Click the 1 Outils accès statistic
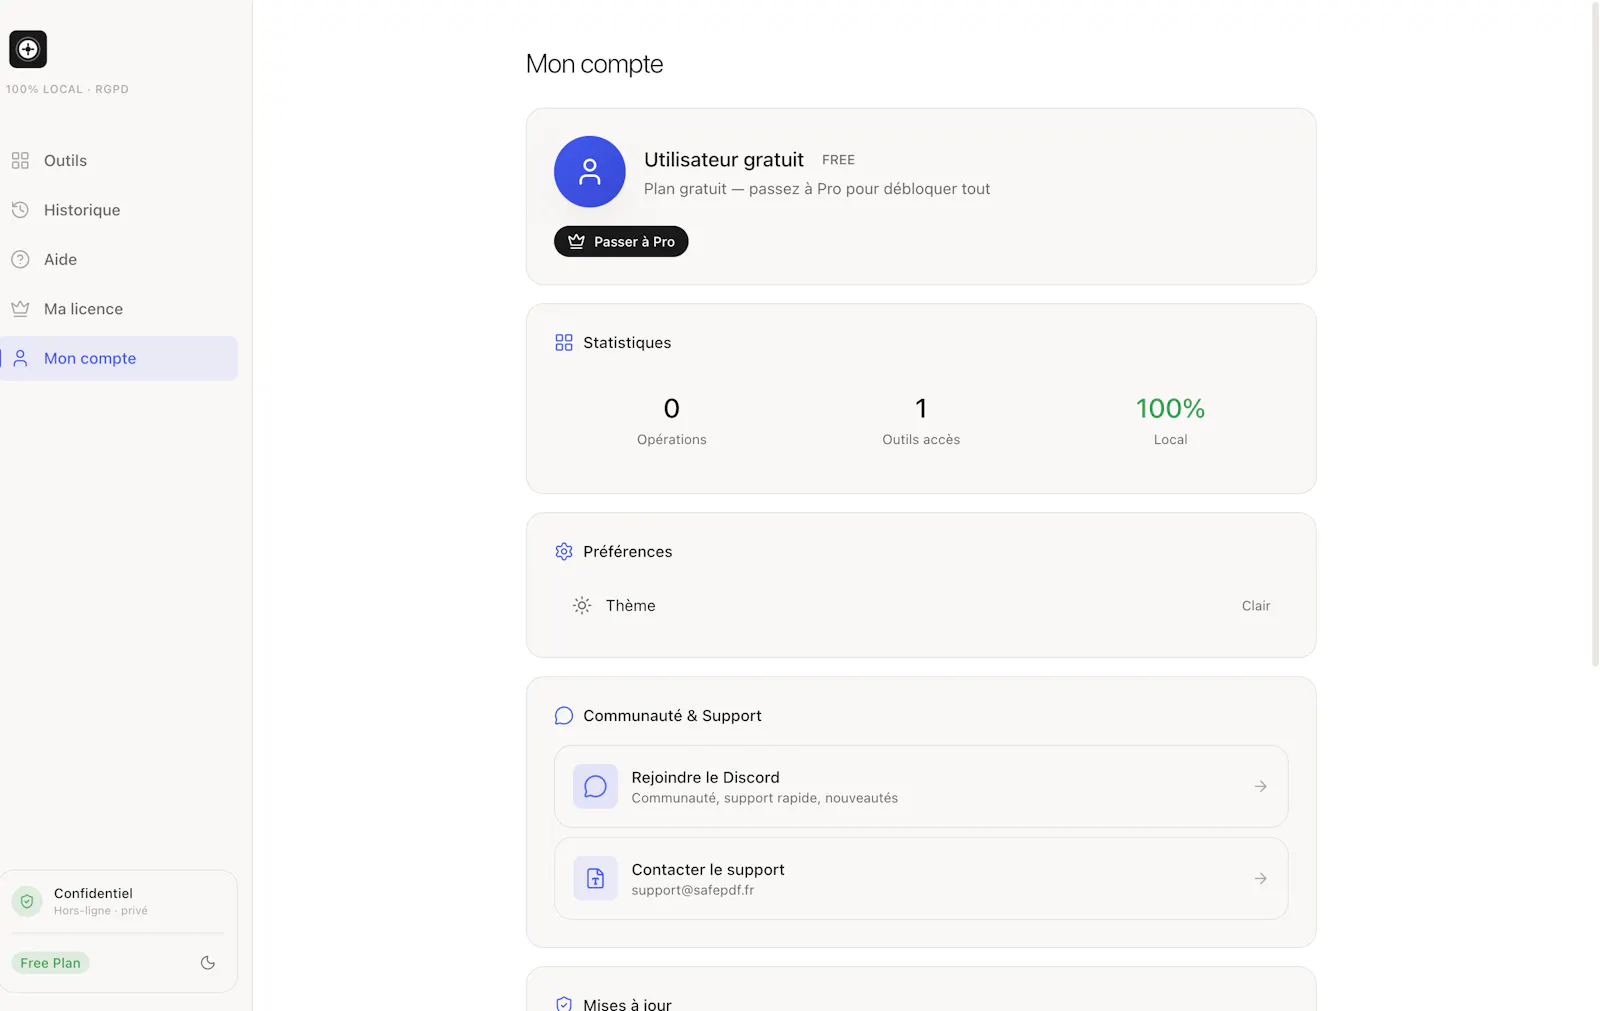This screenshot has width=1600, height=1011. [921, 422]
